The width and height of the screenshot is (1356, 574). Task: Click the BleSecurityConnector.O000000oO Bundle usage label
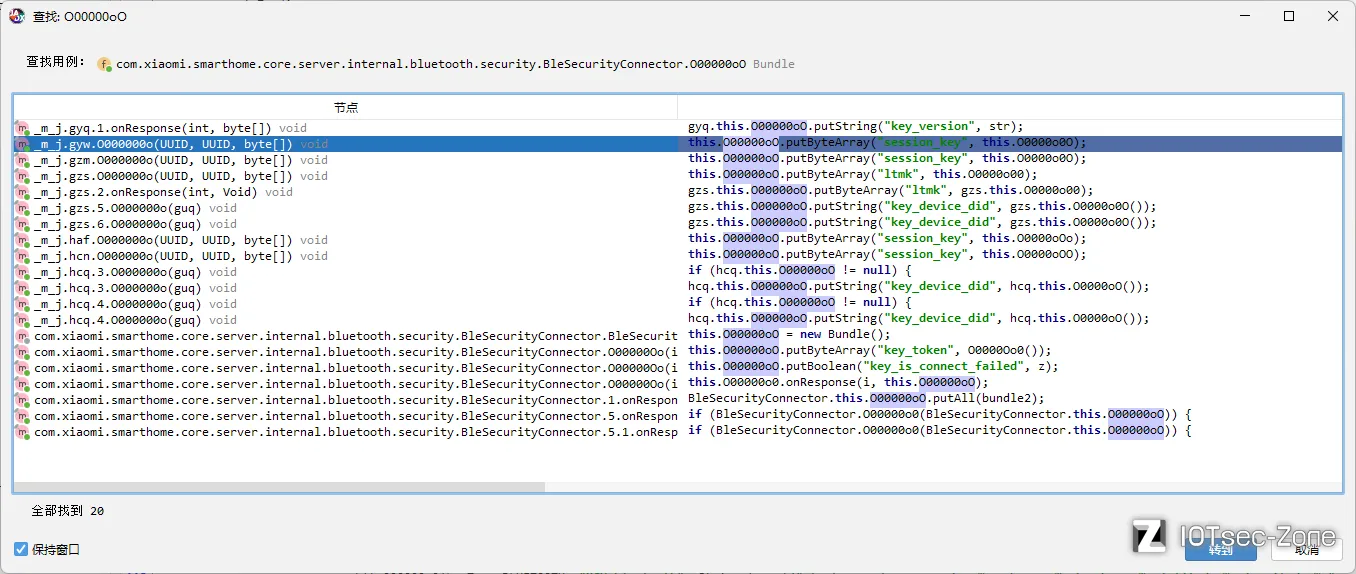pos(455,64)
